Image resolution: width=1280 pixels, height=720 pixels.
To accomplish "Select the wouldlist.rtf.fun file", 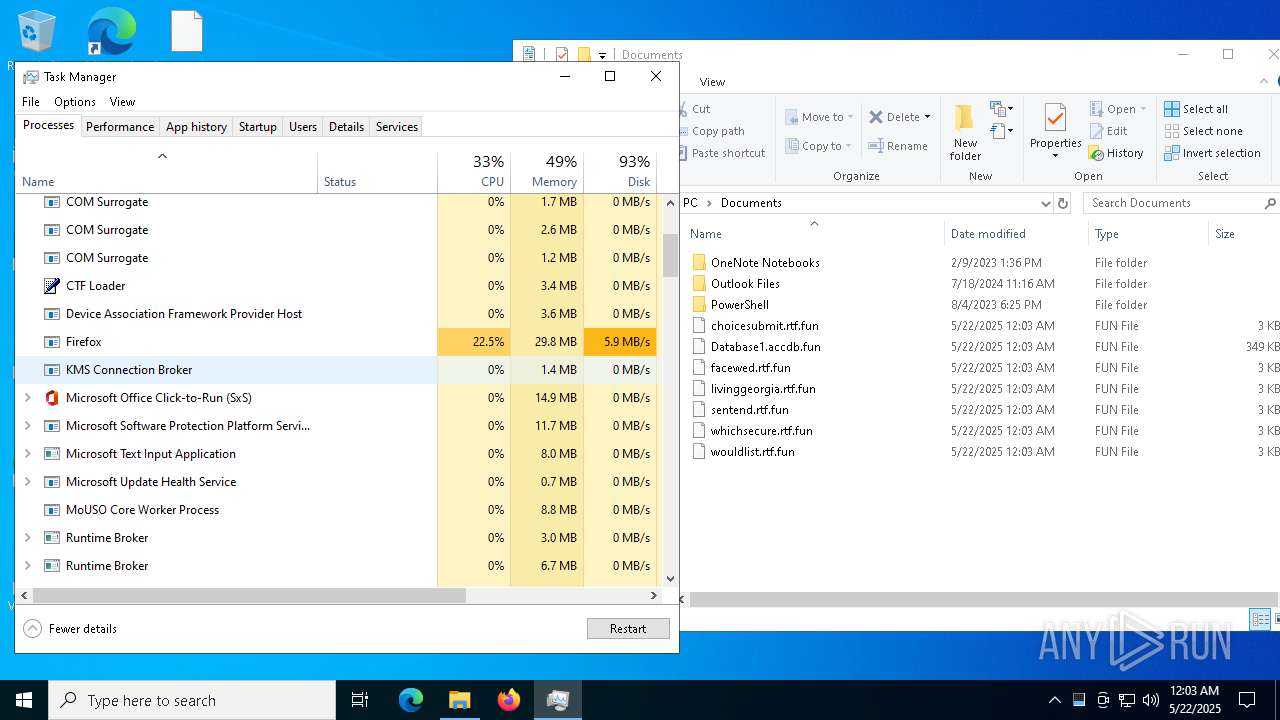I will click(753, 452).
